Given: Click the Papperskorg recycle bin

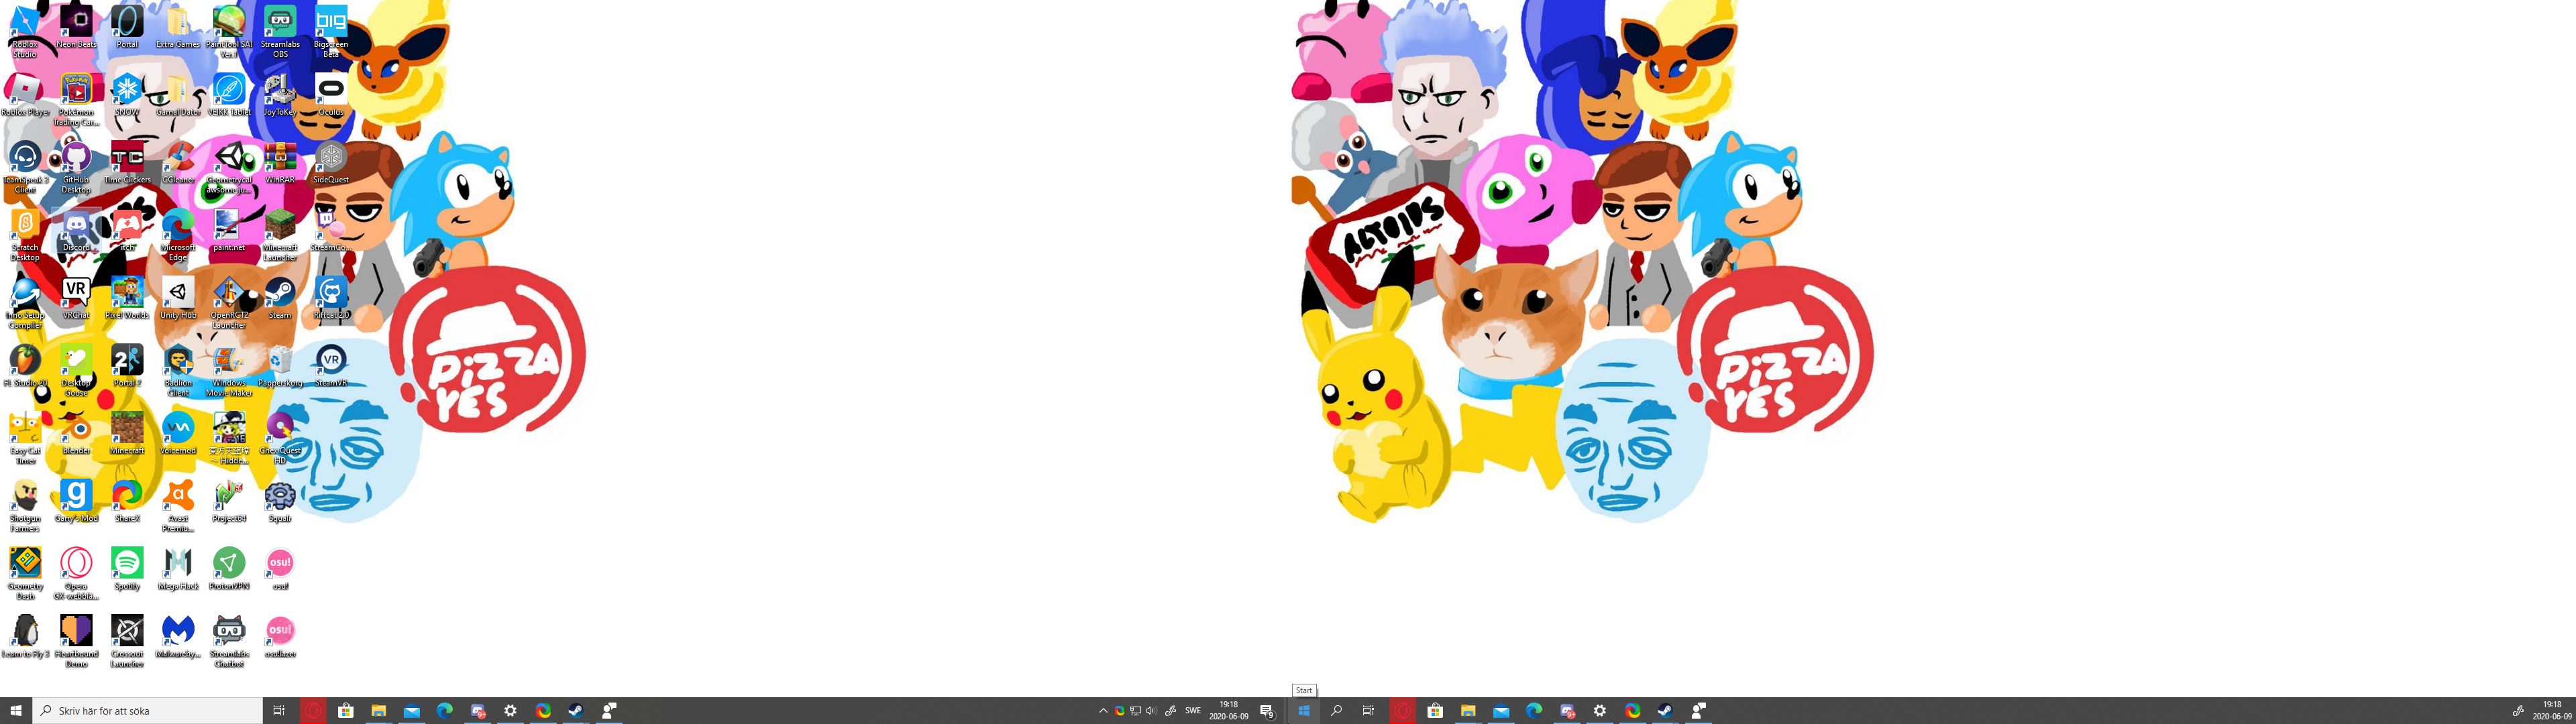Looking at the screenshot, I should pos(280,366).
